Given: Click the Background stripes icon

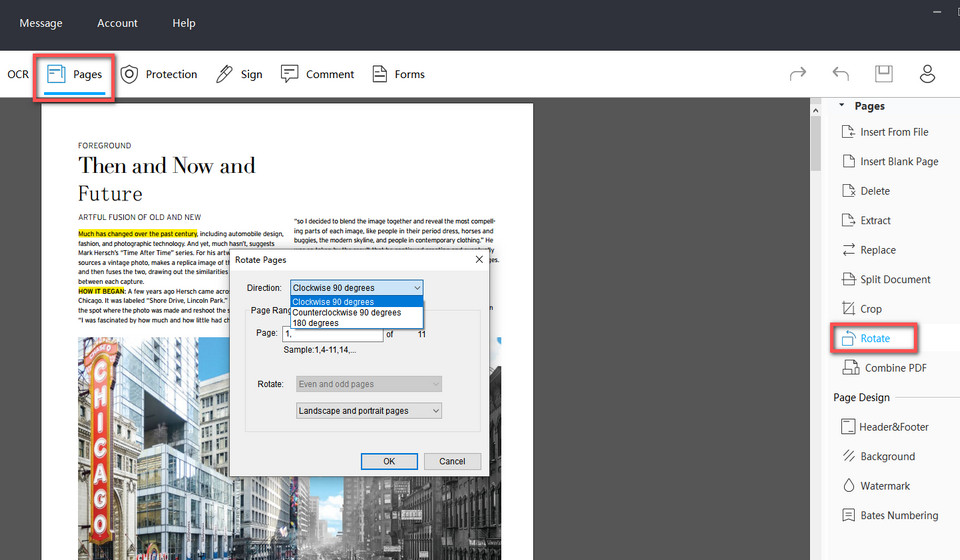Looking at the screenshot, I should tap(849, 456).
